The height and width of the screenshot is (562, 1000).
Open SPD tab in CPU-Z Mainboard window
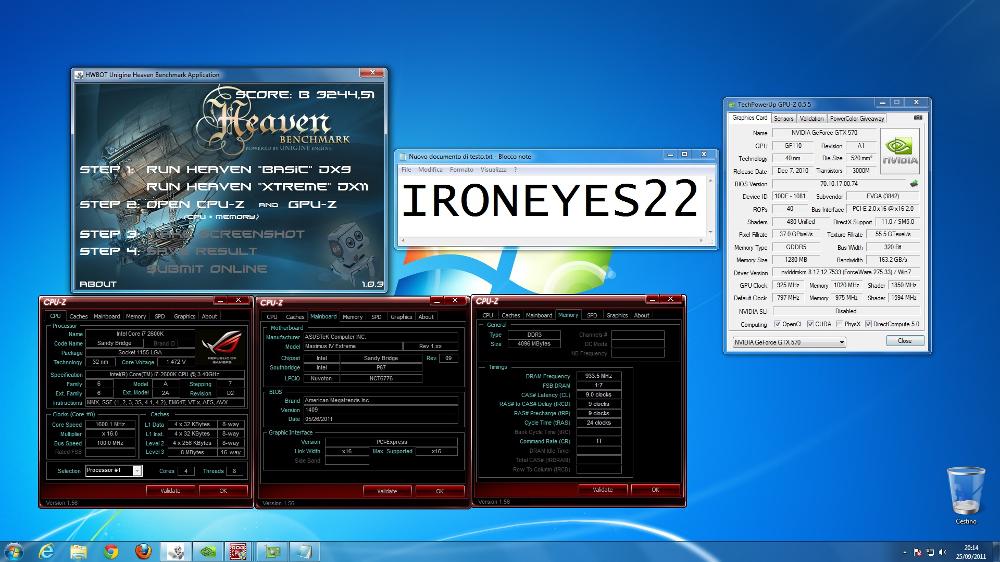point(376,316)
